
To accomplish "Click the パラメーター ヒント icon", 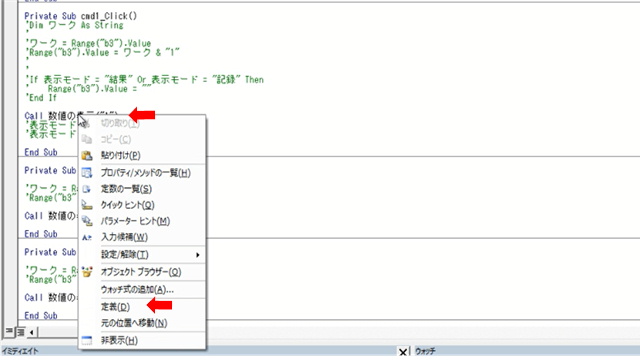I will tap(87, 221).
